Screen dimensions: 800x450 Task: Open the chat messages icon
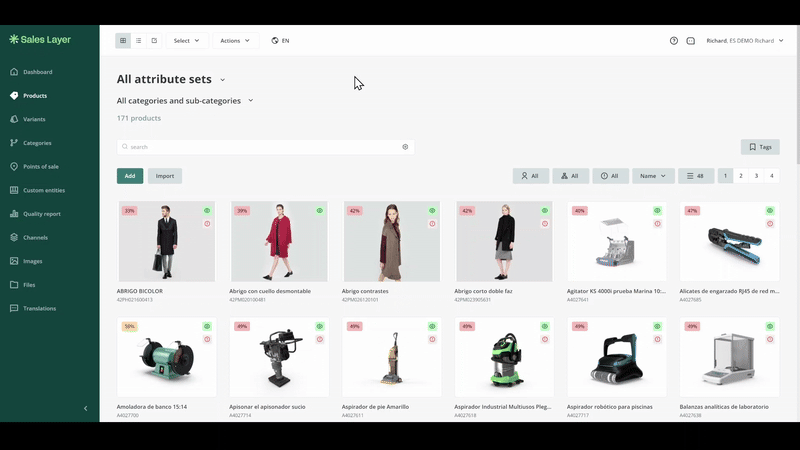tap(690, 41)
